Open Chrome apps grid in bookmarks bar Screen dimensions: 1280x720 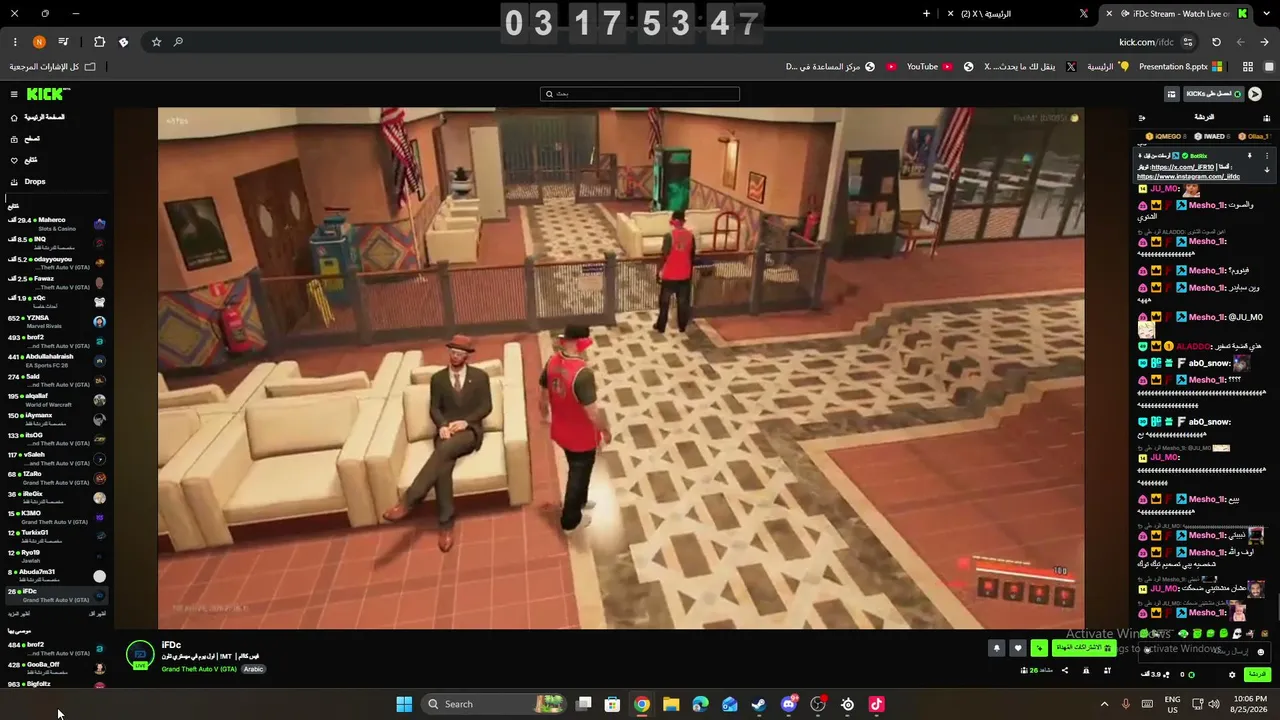coord(1247,67)
